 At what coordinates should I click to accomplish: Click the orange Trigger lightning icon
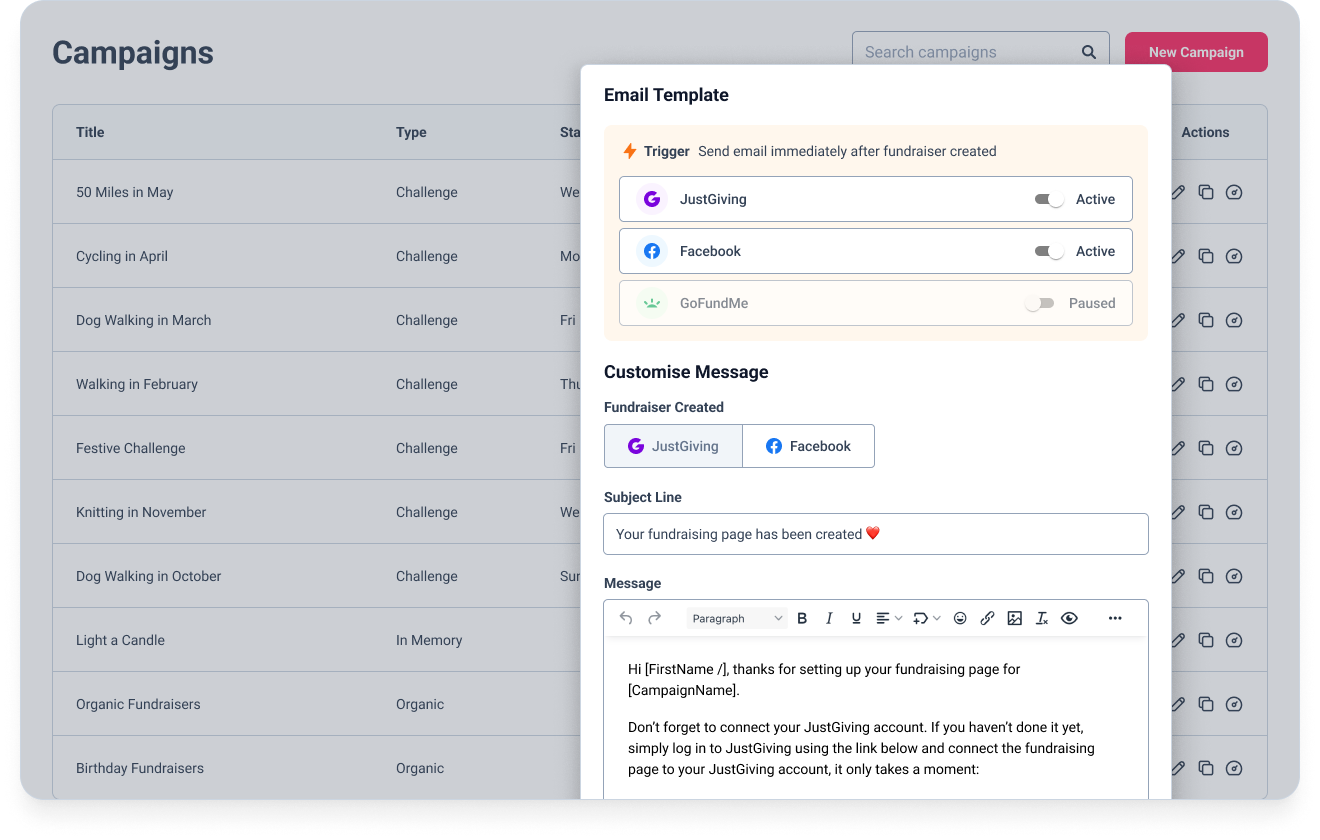(x=630, y=151)
